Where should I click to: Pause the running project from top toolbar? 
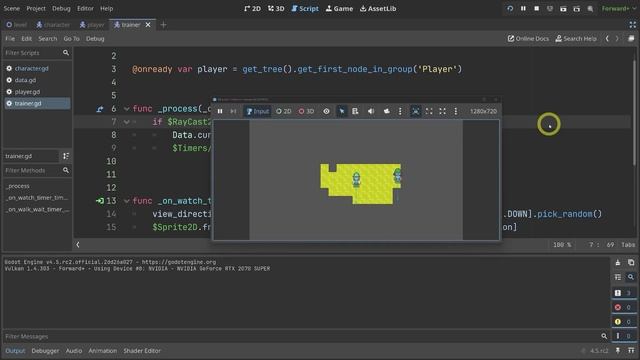click(523, 9)
